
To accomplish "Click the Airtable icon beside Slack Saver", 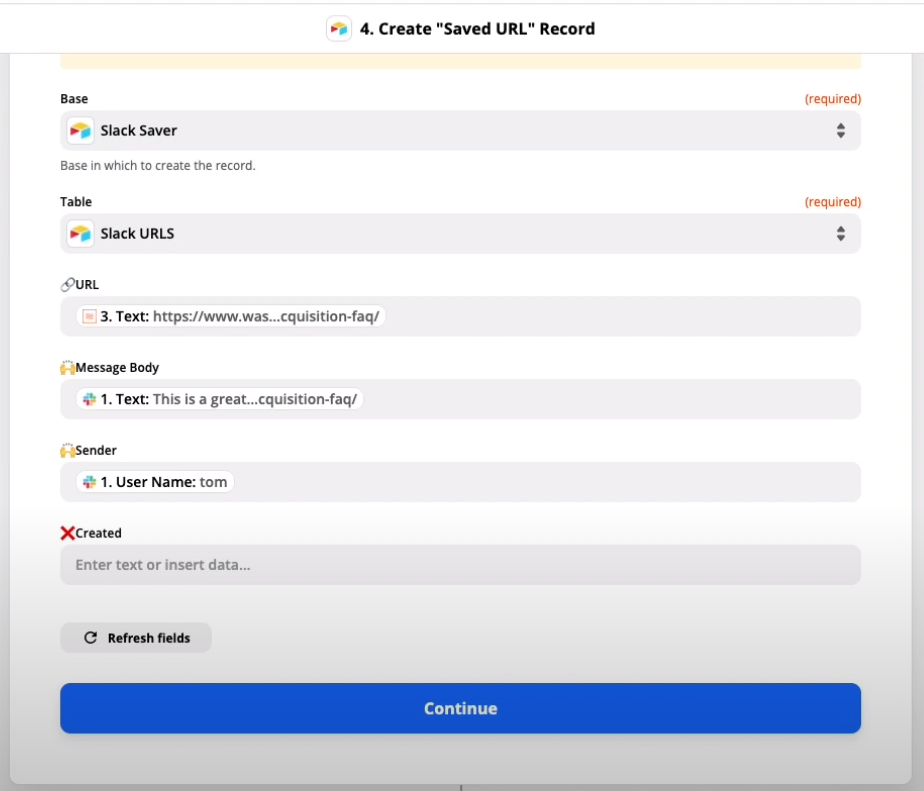I will click(x=80, y=130).
